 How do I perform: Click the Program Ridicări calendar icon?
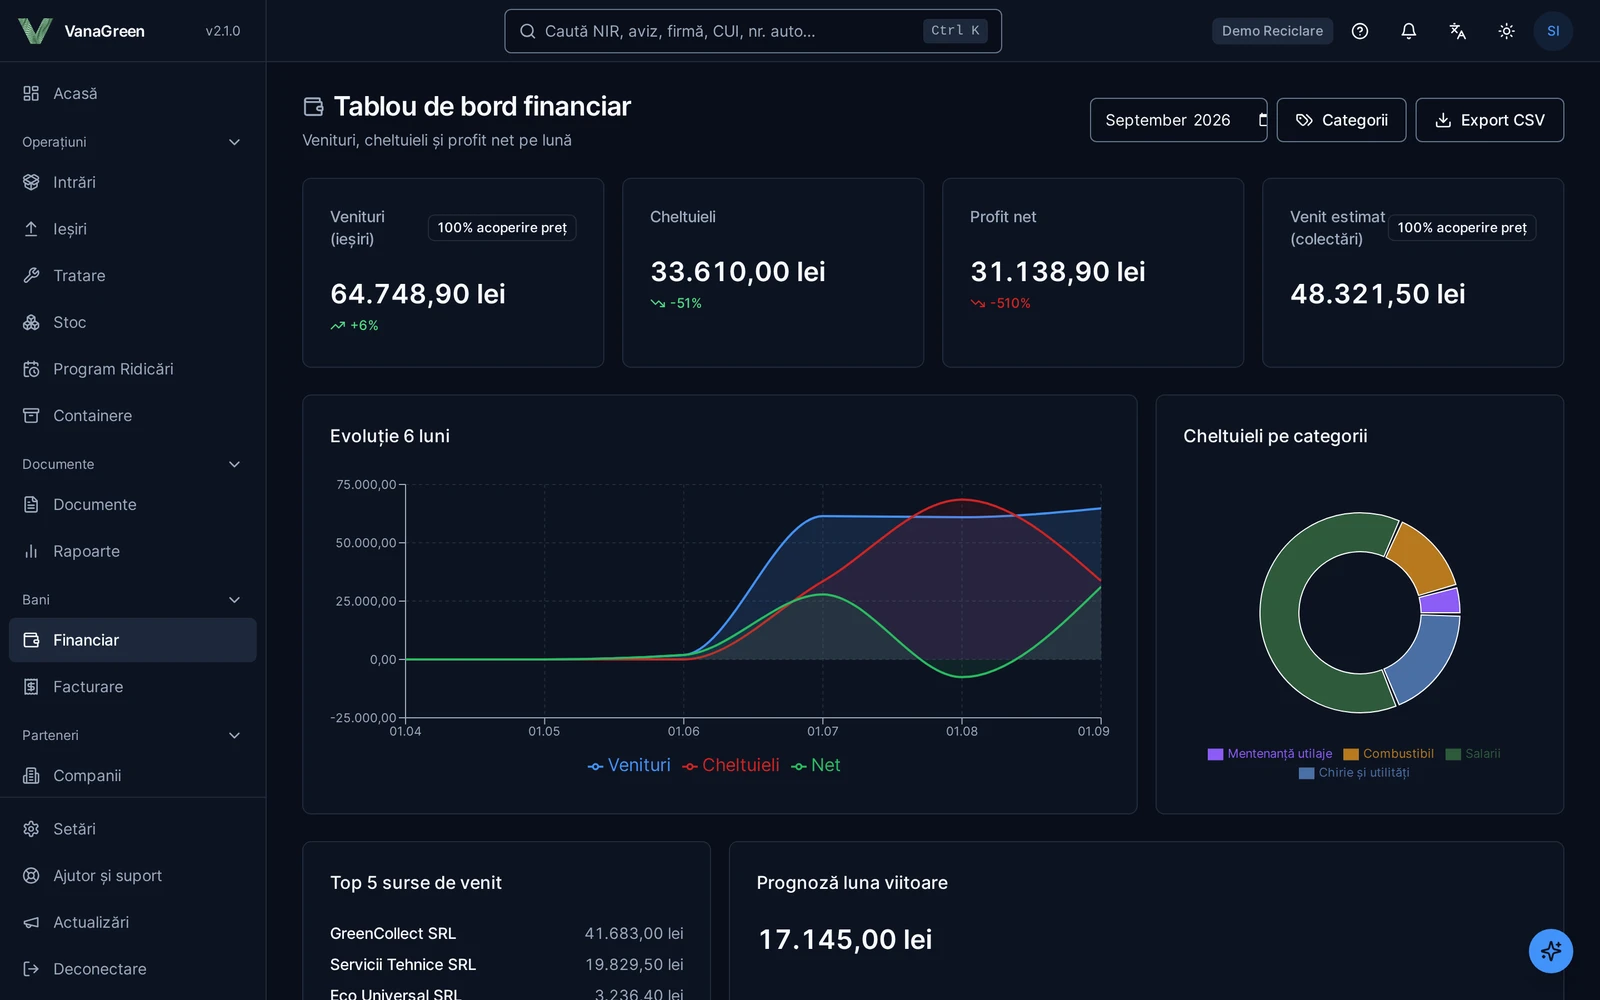[x=31, y=369]
